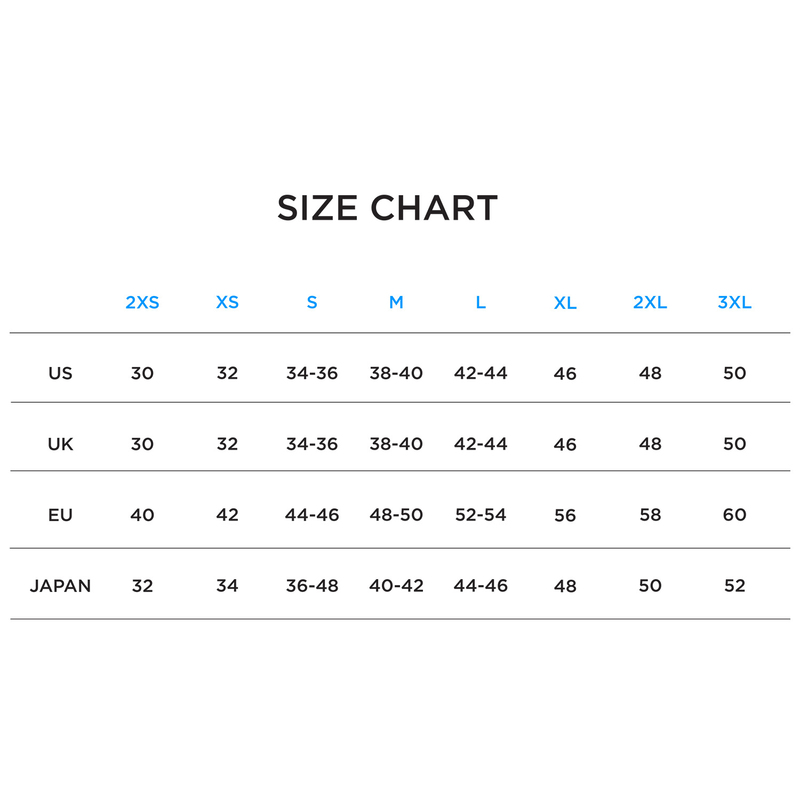Click Japan size 36-48 cell
800x800 pixels.
312,586
